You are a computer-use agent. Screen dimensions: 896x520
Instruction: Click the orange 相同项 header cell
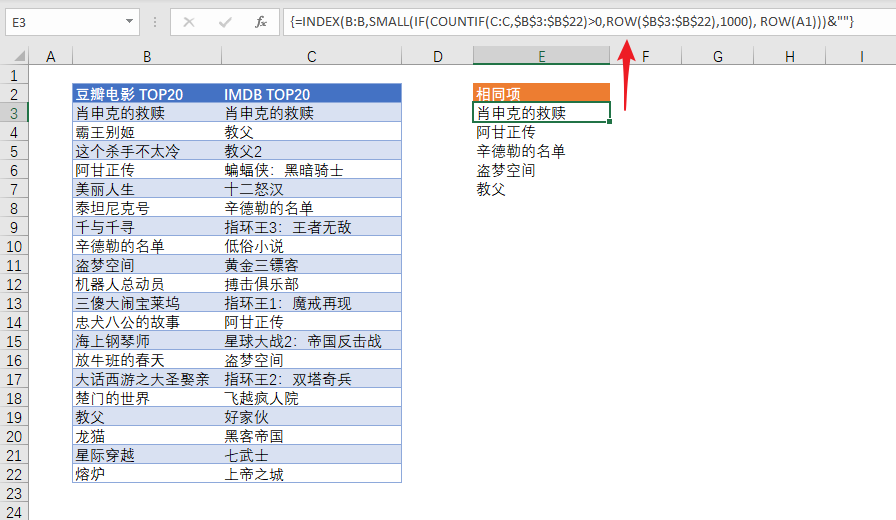pos(541,94)
